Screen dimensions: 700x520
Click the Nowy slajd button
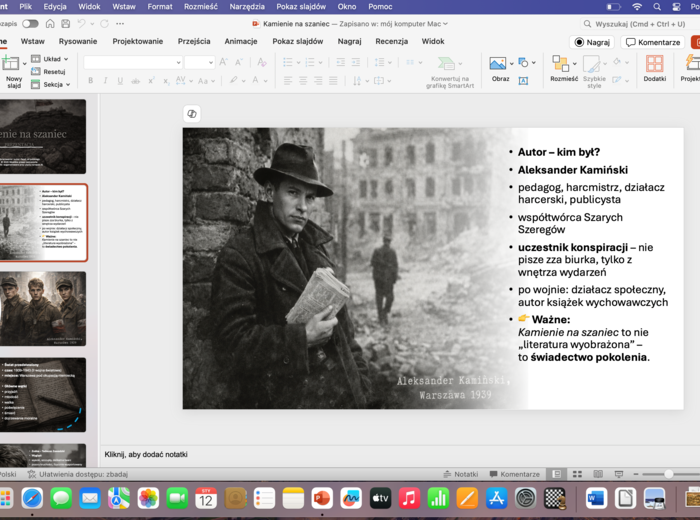(13, 71)
